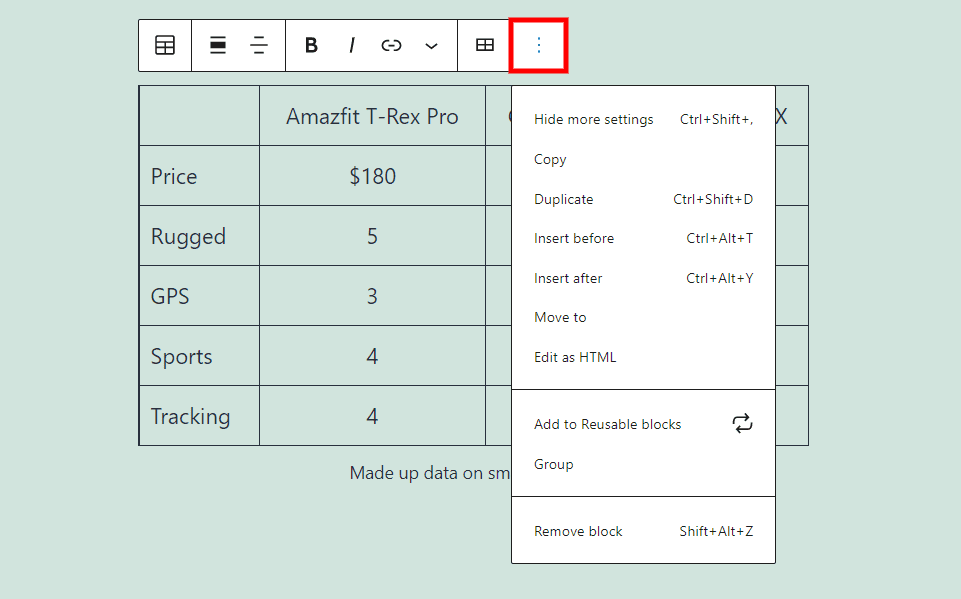The image size is (961, 599).
Task: Duplicate the table block
Action: (563, 198)
